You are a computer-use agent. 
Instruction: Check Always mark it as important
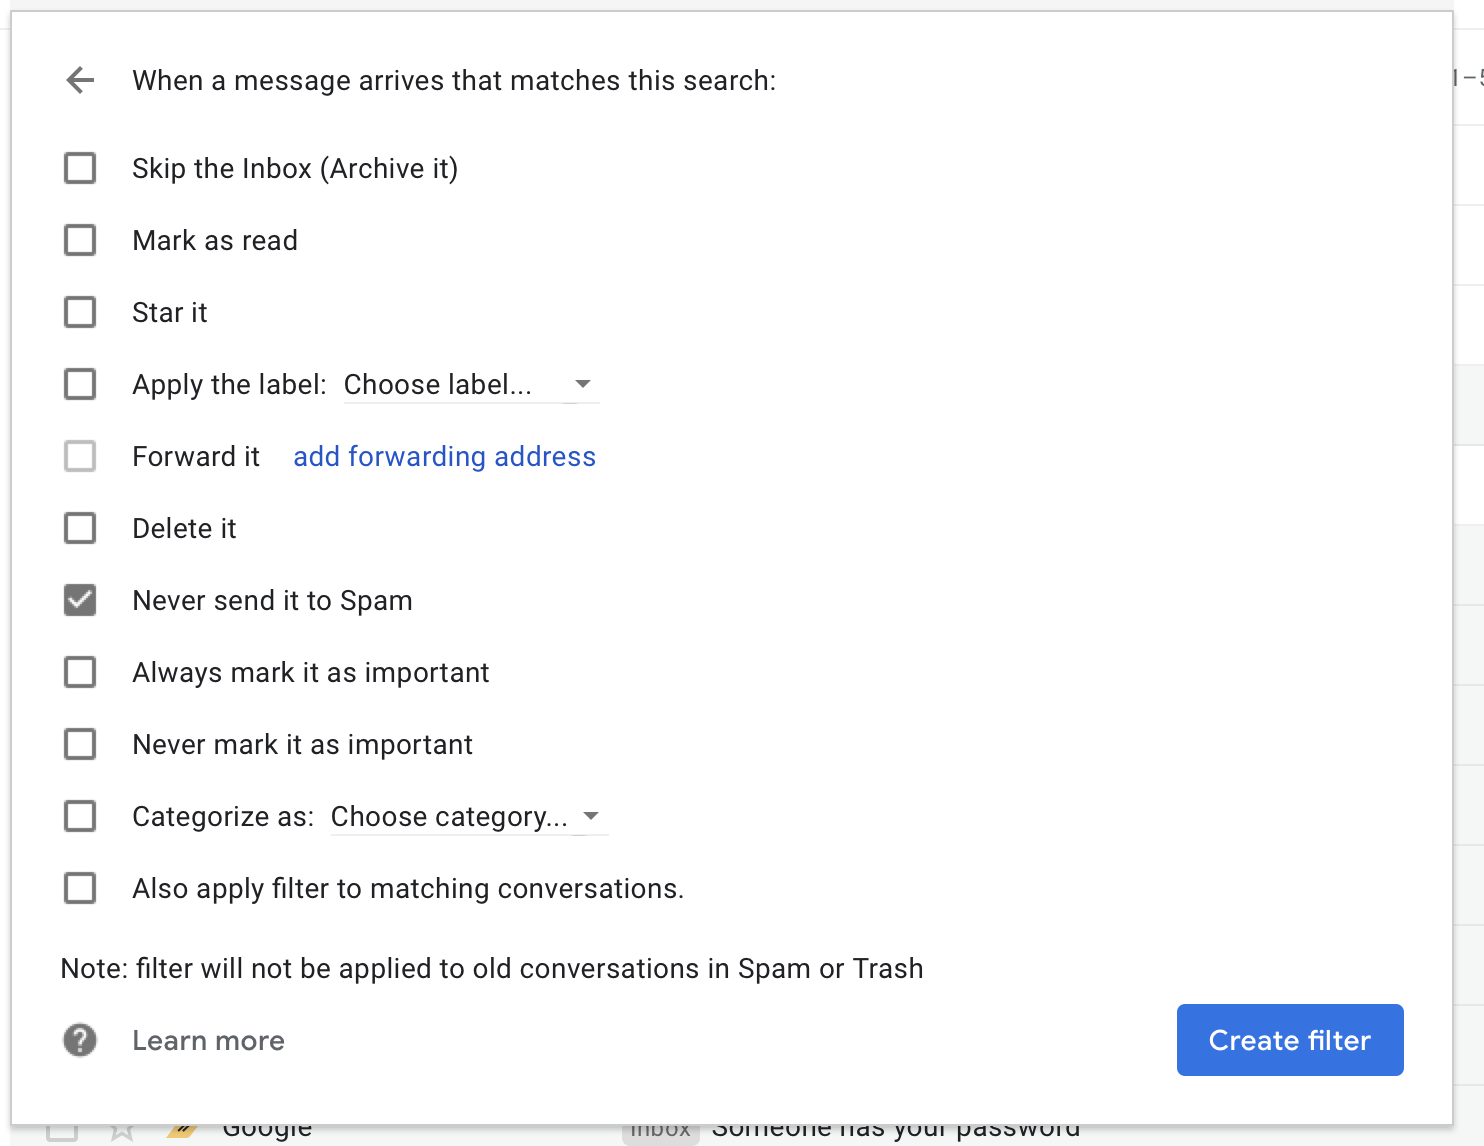(x=80, y=672)
